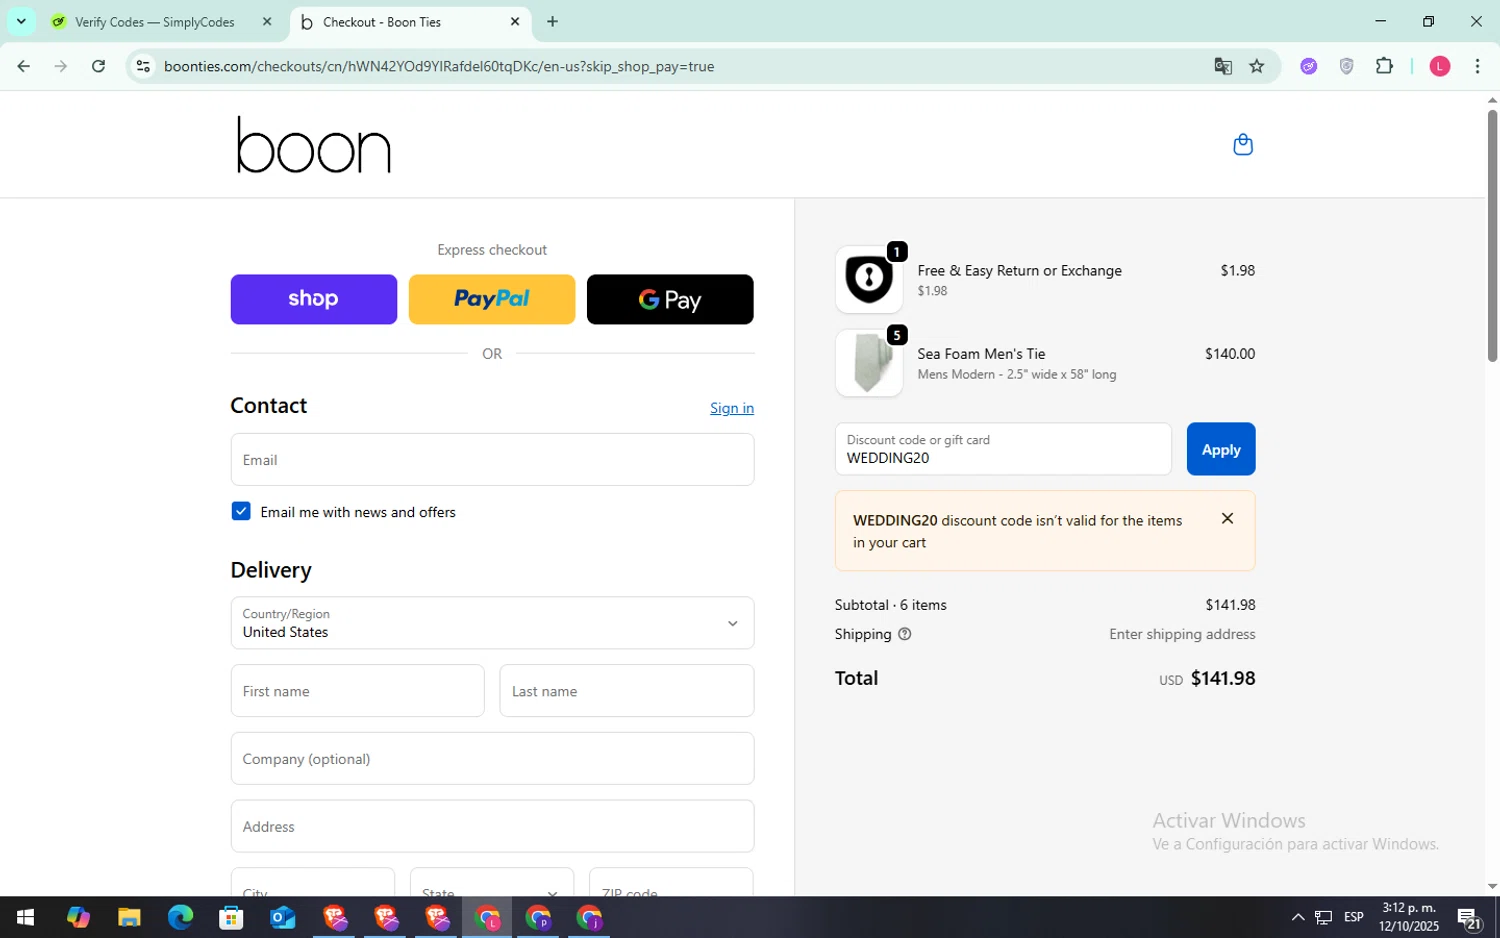
Task: Pay with Shop Pay express button
Action: 313,299
